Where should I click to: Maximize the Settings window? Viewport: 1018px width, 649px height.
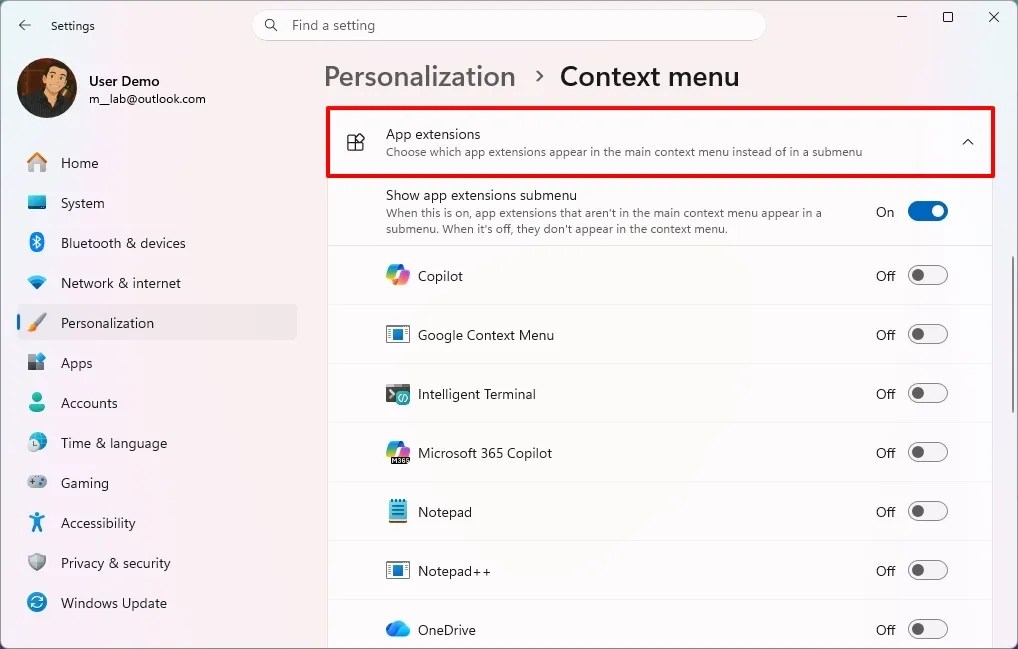point(948,17)
